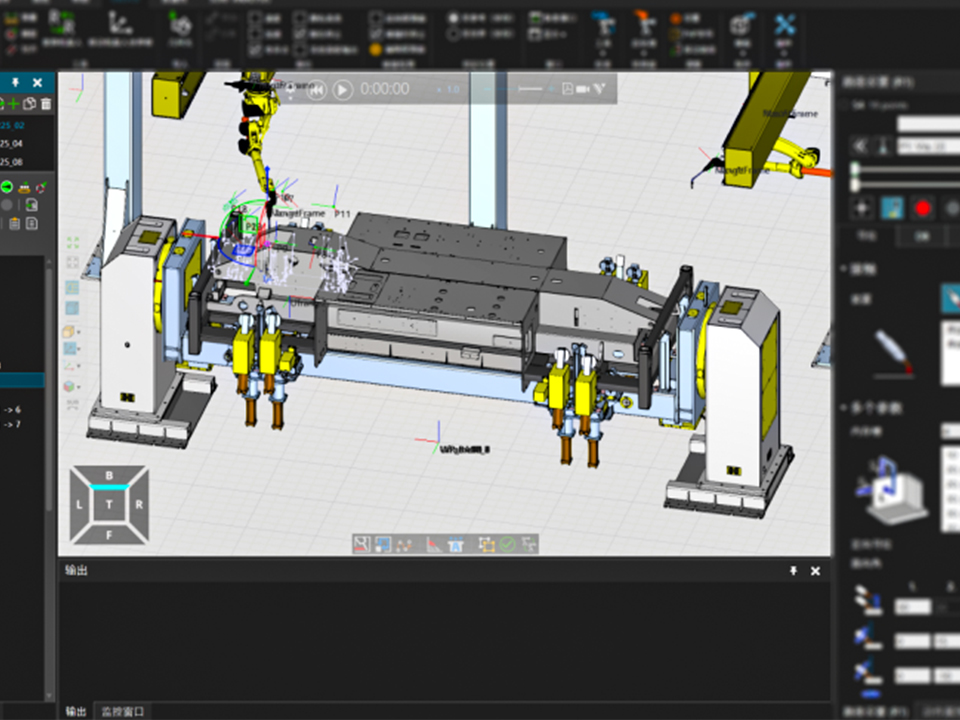The image size is (960, 720).
Task: Pin the 输出 output panel
Action: click(x=793, y=571)
